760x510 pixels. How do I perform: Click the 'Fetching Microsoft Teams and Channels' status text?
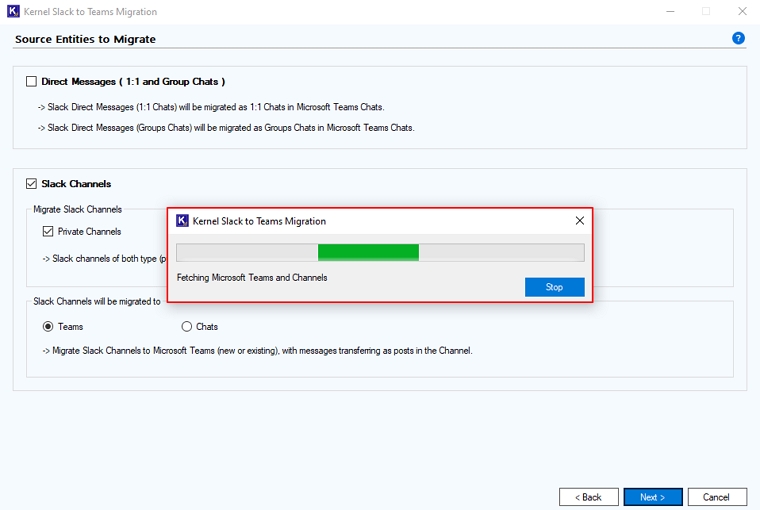[252, 278]
